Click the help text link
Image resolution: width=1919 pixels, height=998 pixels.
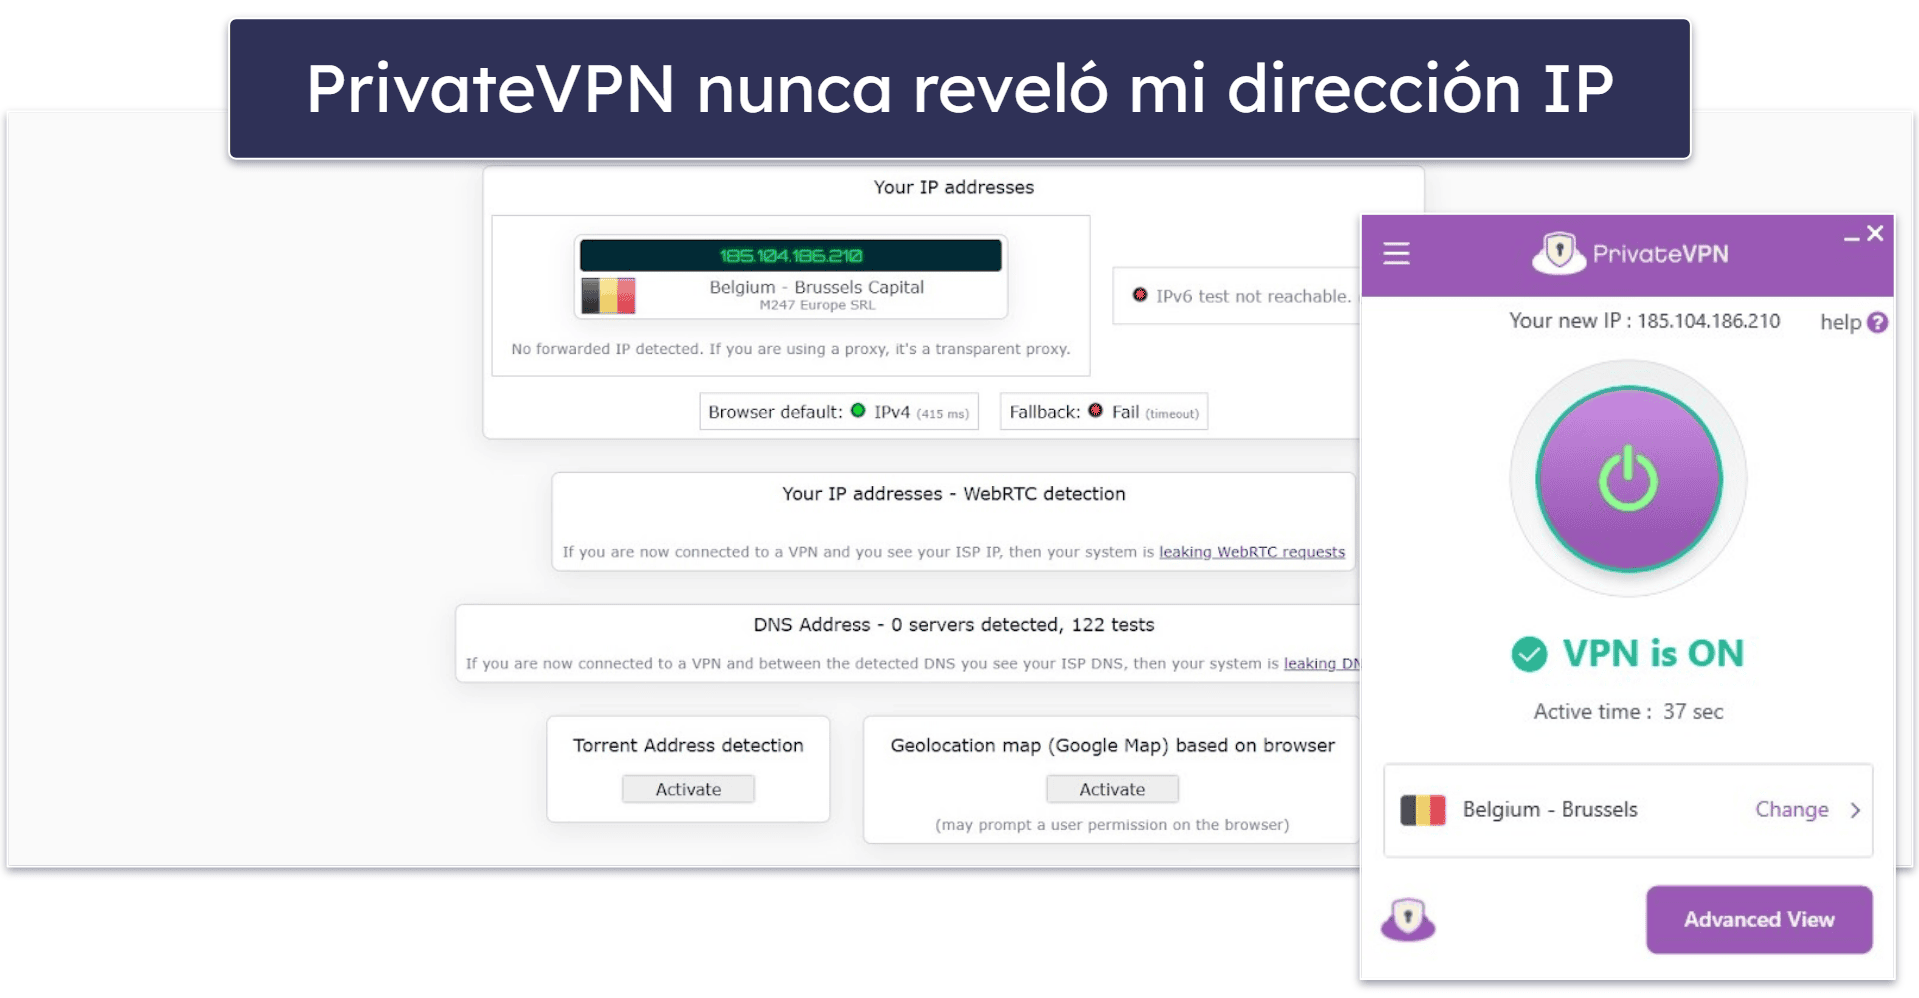[1840, 322]
